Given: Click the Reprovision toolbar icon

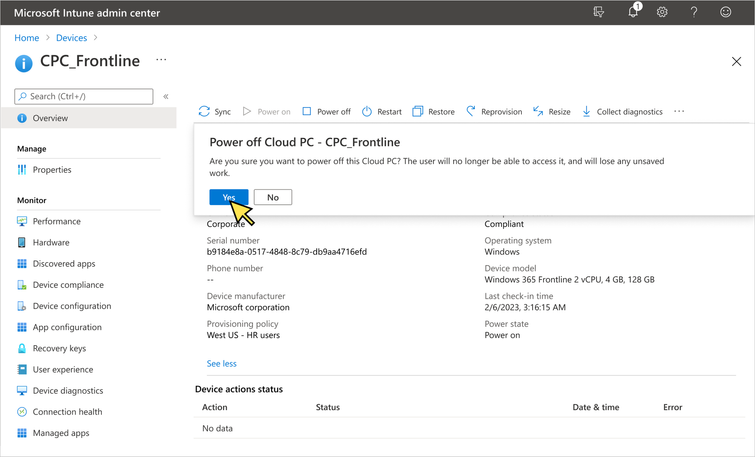Looking at the screenshot, I should click(x=471, y=111).
